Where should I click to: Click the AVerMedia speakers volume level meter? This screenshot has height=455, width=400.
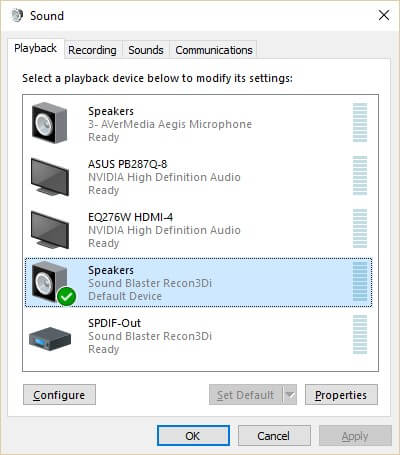360,123
